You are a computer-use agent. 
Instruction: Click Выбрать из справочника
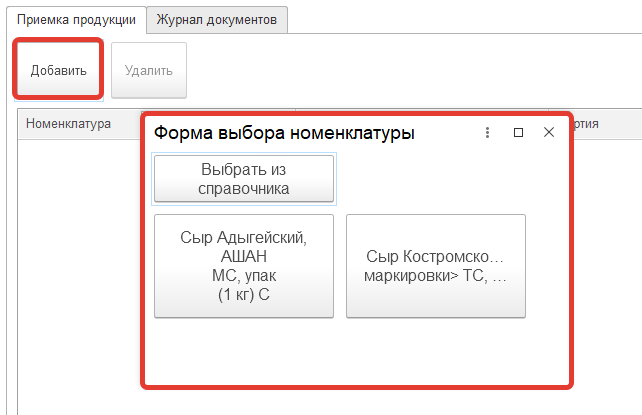tap(244, 179)
